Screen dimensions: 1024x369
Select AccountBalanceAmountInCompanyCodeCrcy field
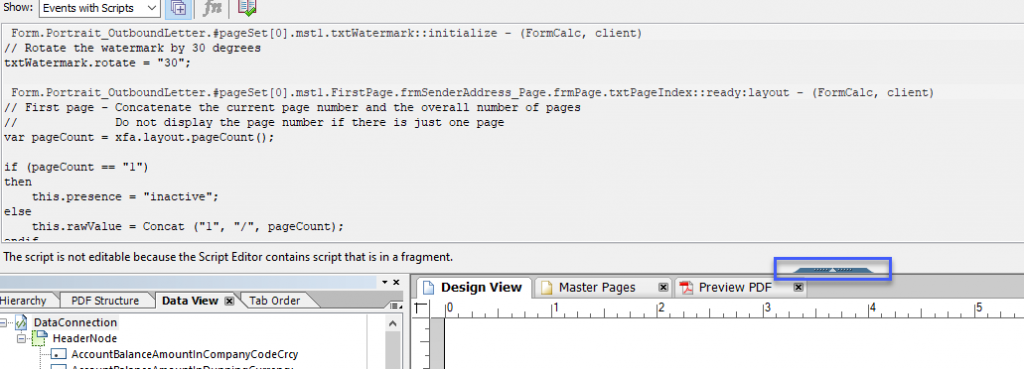(x=185, y=355)
